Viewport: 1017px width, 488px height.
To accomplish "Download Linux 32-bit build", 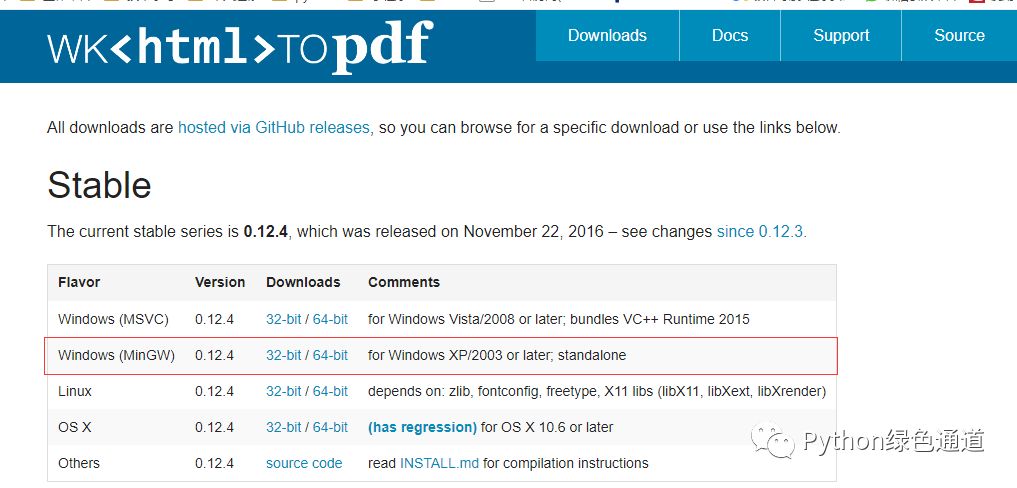I will pyautogui.click(x=283, y=391).
